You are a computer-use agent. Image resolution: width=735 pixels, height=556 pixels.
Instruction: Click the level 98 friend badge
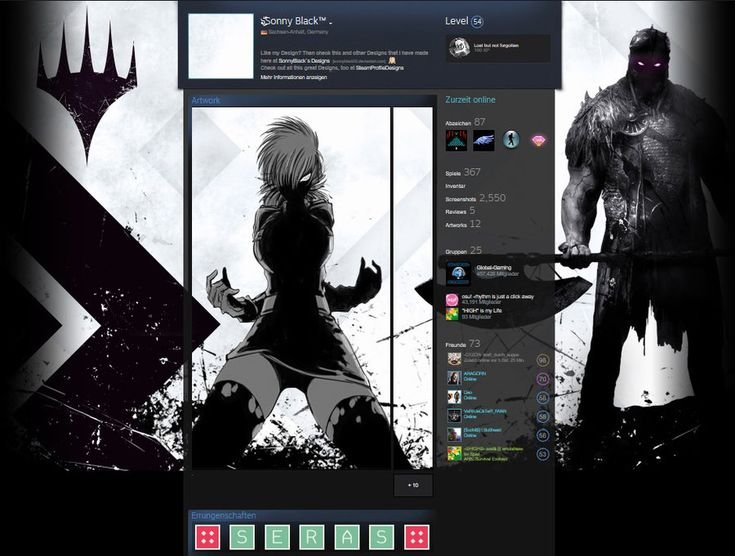pyautogui.click(x=542, y=360)
